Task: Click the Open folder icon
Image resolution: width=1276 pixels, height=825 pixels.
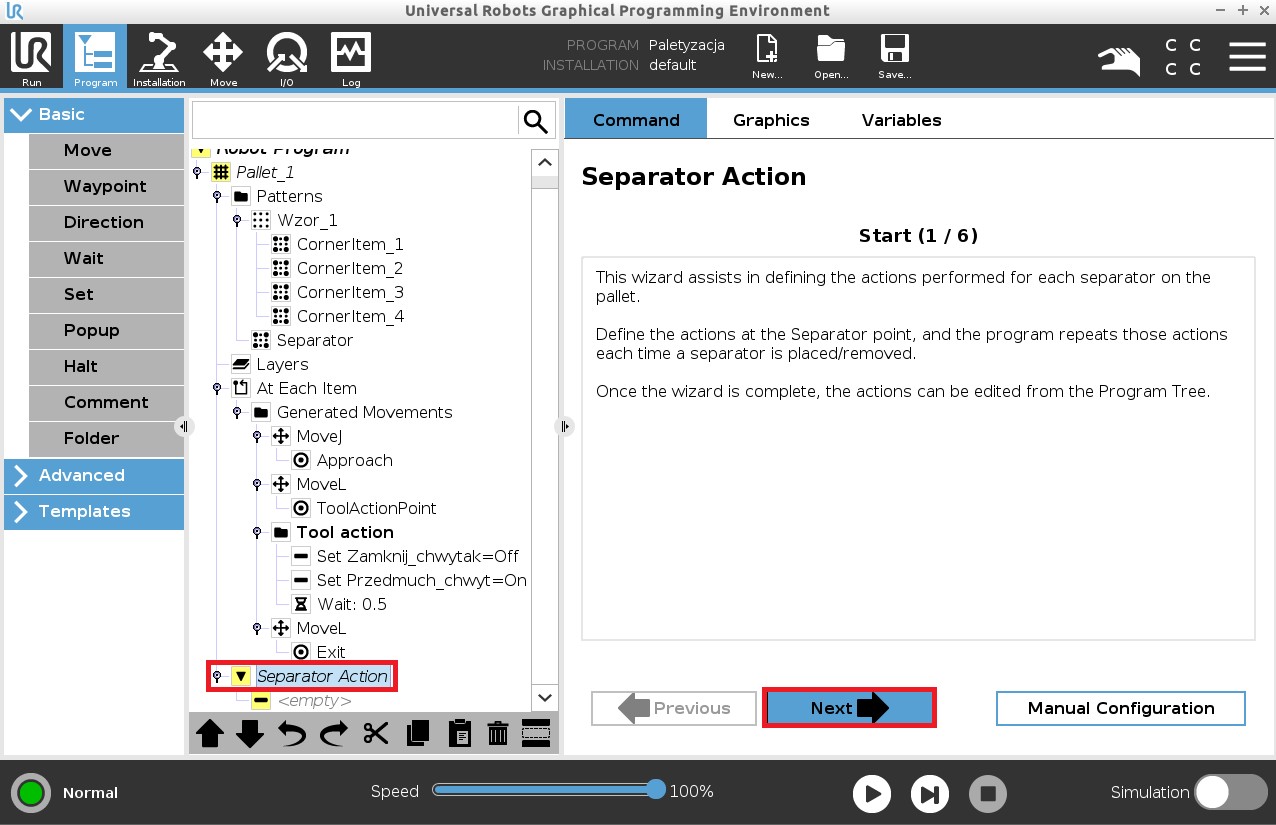Action: (831, 57)
